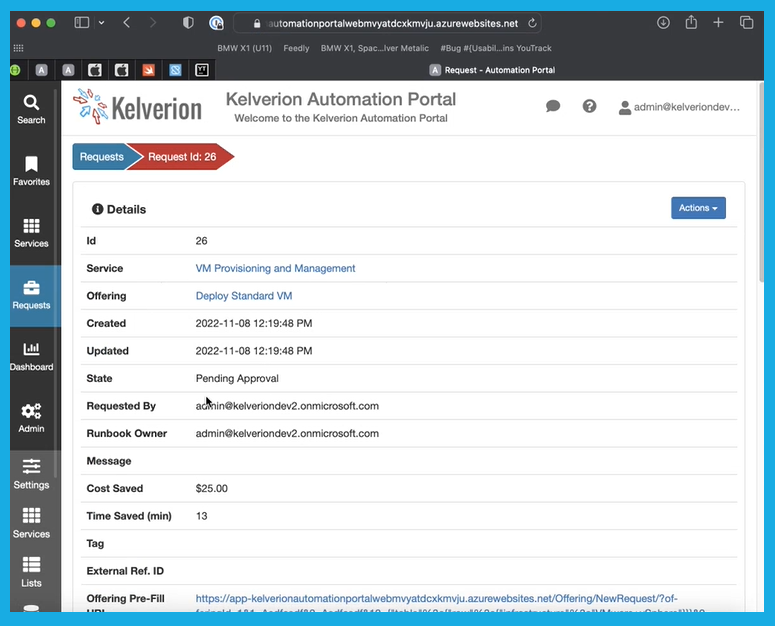Open the Deploy Standard VM link
Screen dimensions: 775x626
click(x=244, y=296)
